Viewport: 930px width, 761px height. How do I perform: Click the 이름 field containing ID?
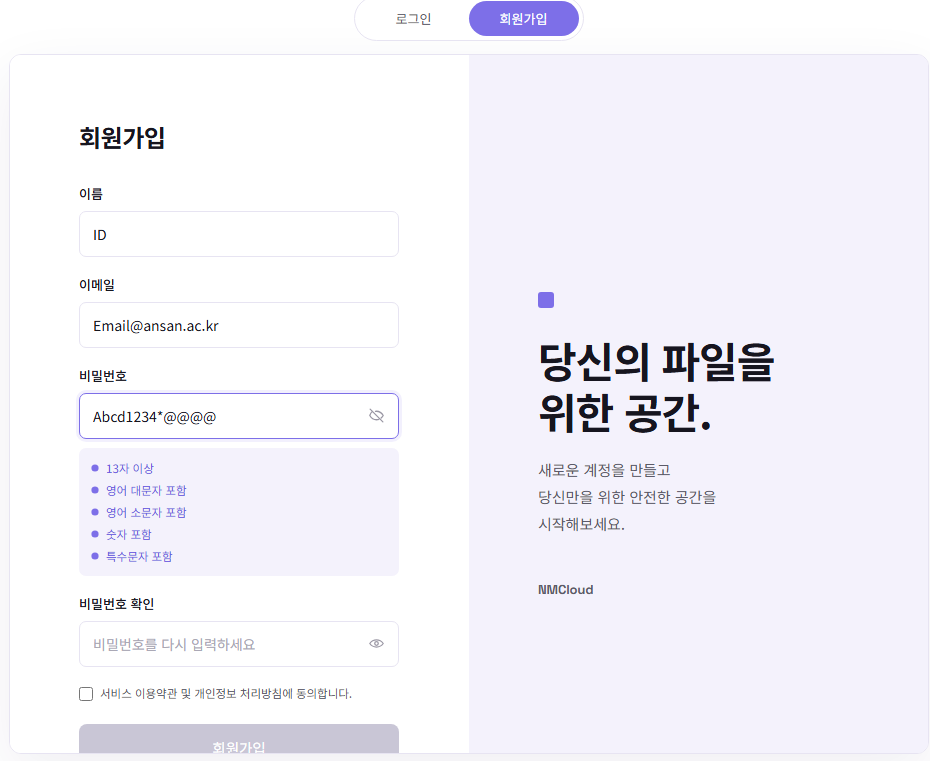[x=239, y=234]
